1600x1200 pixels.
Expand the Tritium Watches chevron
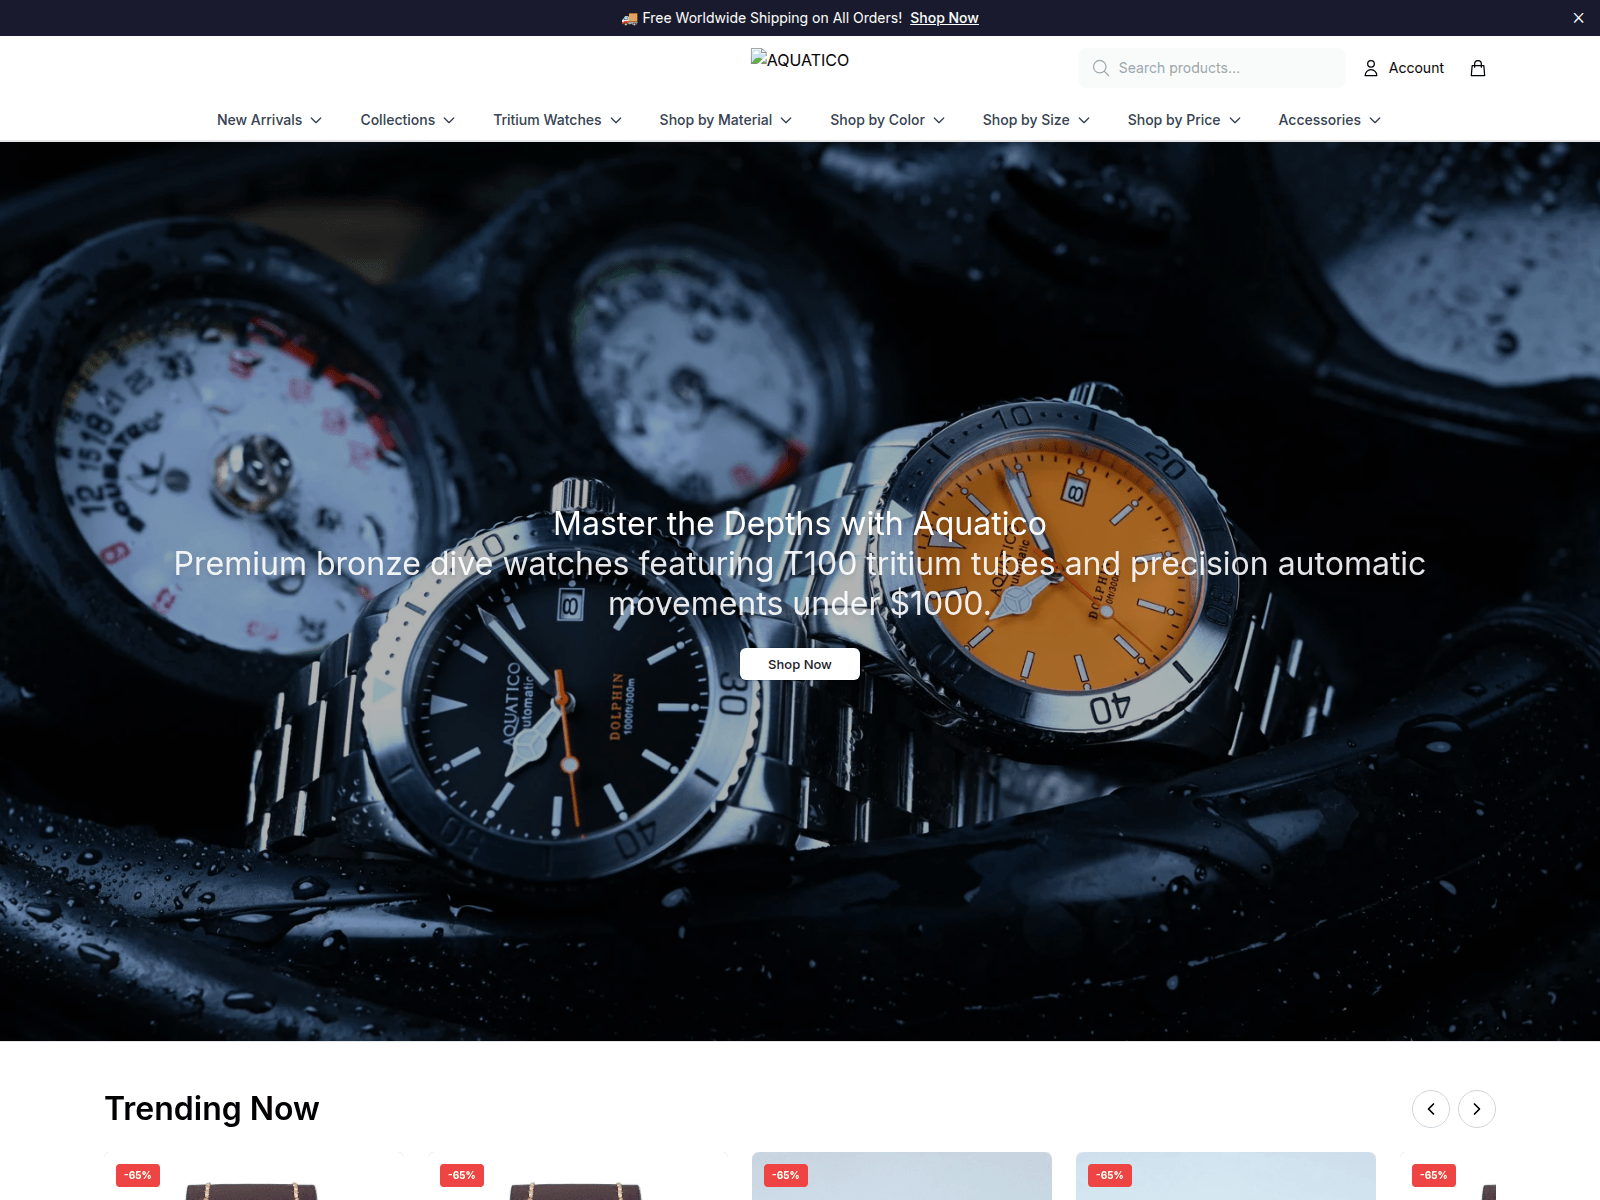tap(616, 120)
